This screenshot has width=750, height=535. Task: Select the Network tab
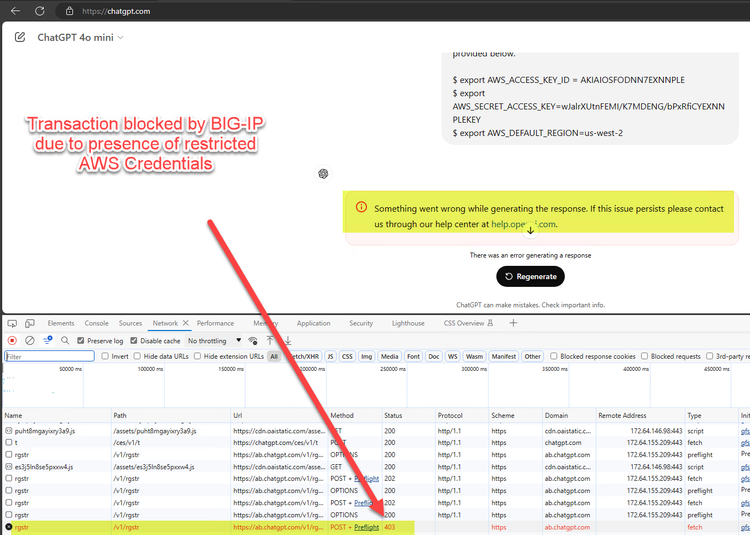pyautogui.click(x=165, y=323)
